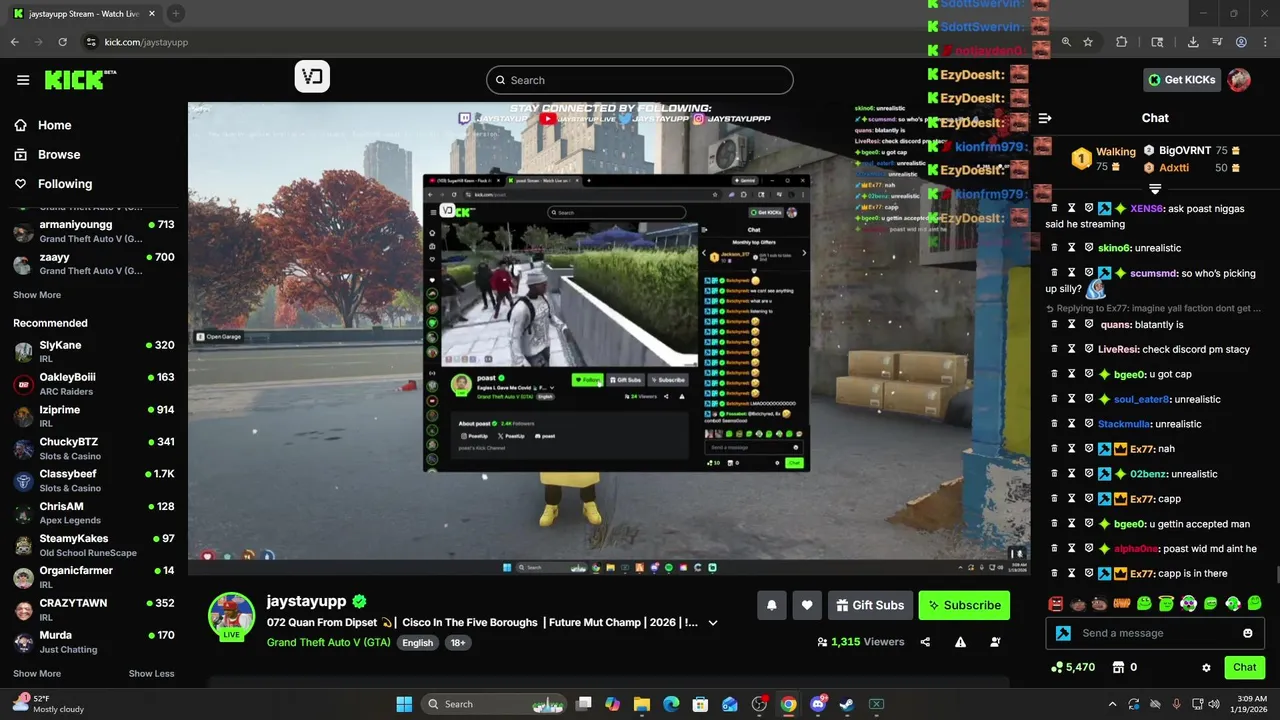1280x720 pixels.
Task: Open the Chrome three-dot menu
Action: 1264,42
